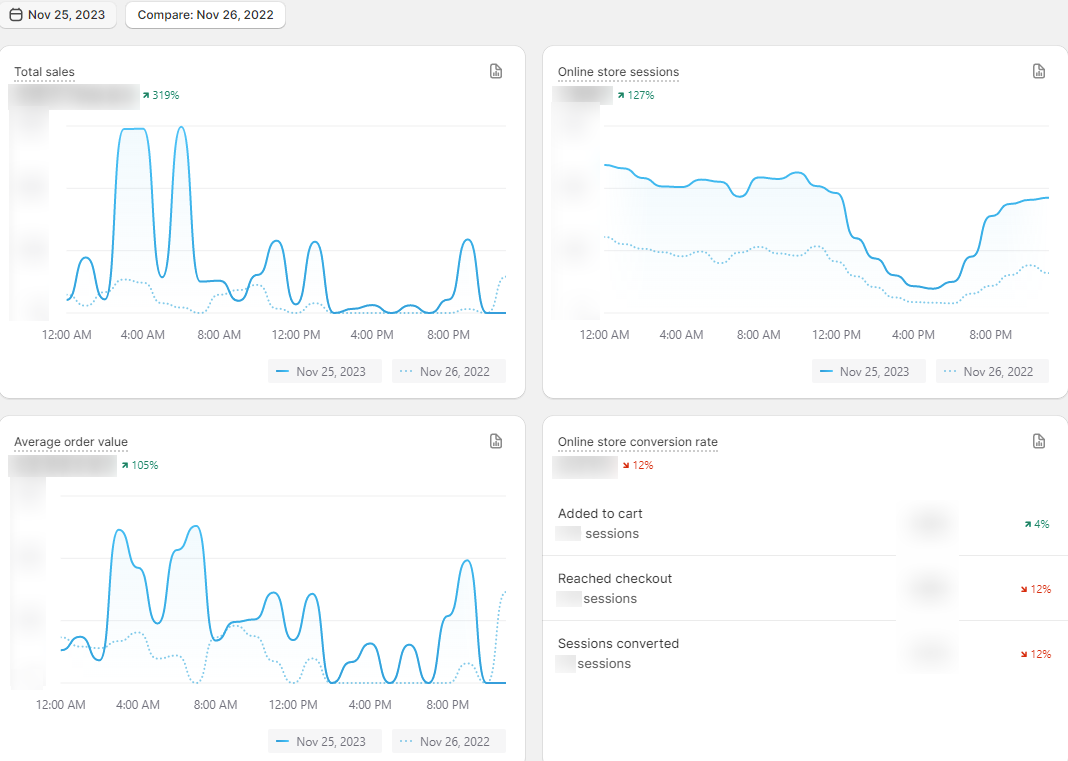The height and width of the screenshot is (761, 1068).
Task: Click 4:00 AM axis label in sessions chart
Action: point(681,335)
